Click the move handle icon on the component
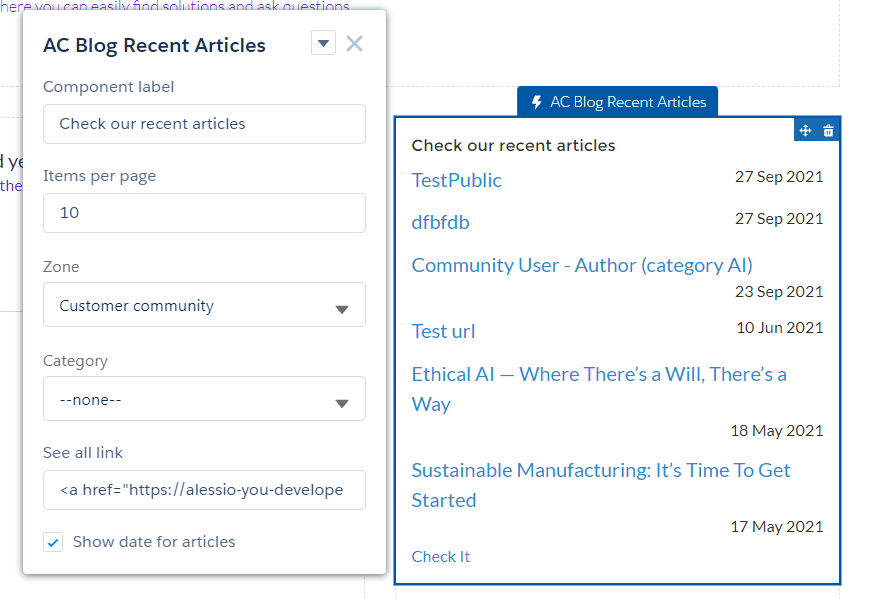Viewport: 872px width, 599px height. pyautogui.click(x=806, y=131)
